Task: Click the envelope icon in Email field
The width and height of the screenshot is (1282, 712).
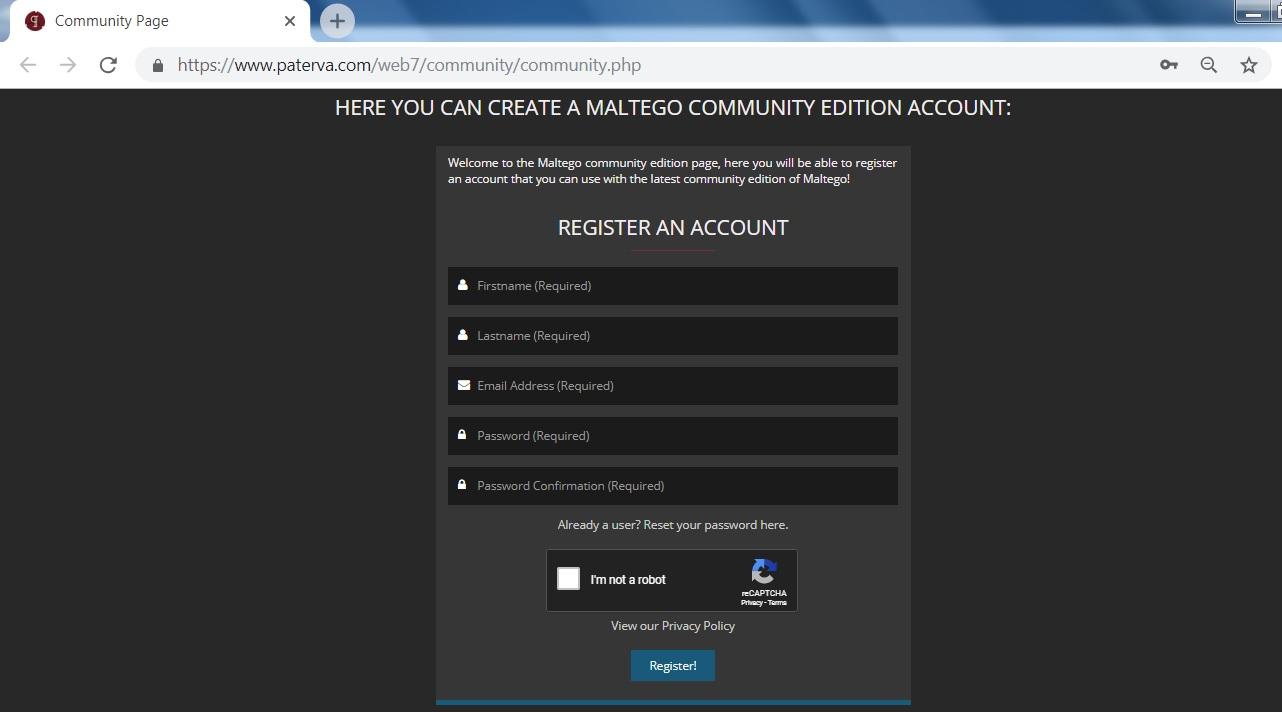Action: [x=464, y=385]
